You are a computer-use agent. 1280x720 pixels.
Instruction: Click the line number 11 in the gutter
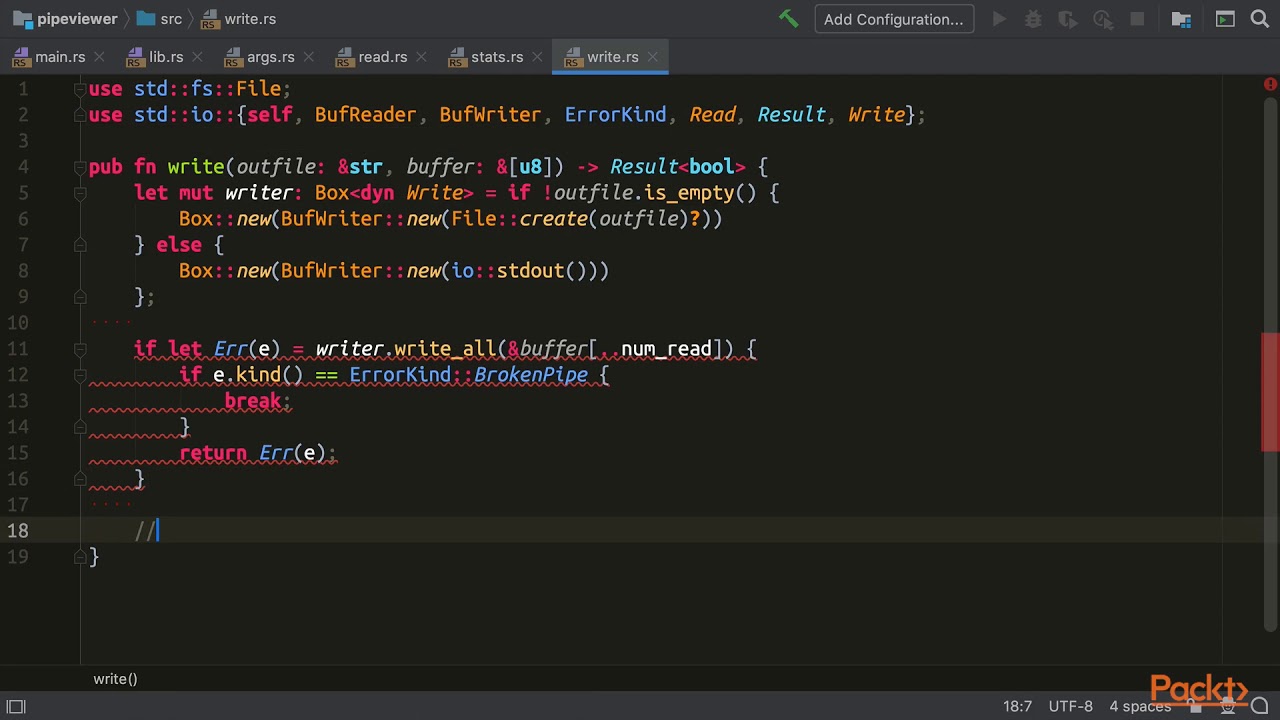(x=18, y=349)
